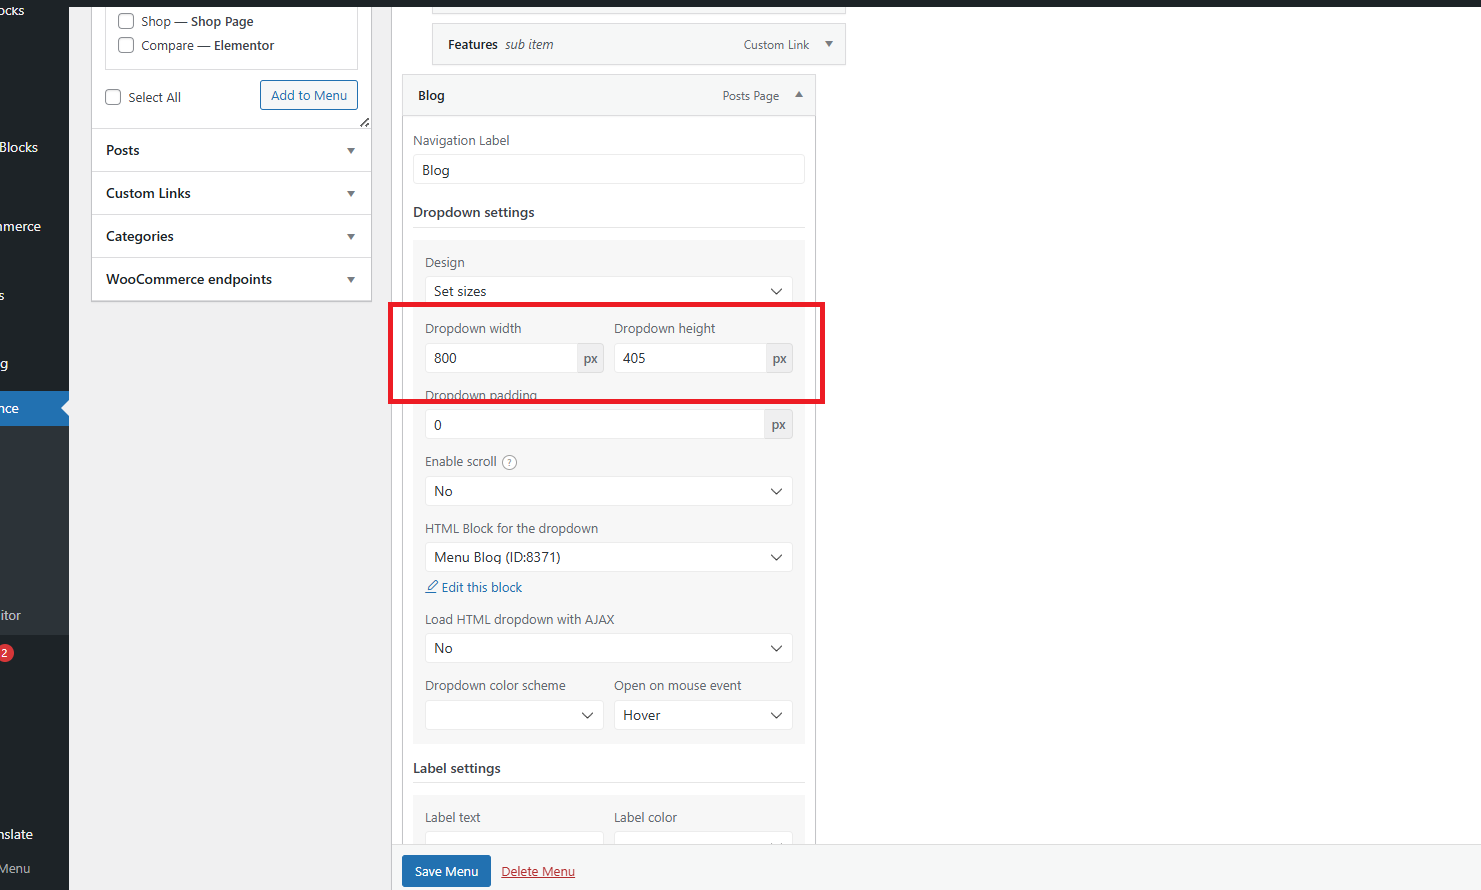
Task: Choose an HTML Block for the dropdown
Action: 608,557
